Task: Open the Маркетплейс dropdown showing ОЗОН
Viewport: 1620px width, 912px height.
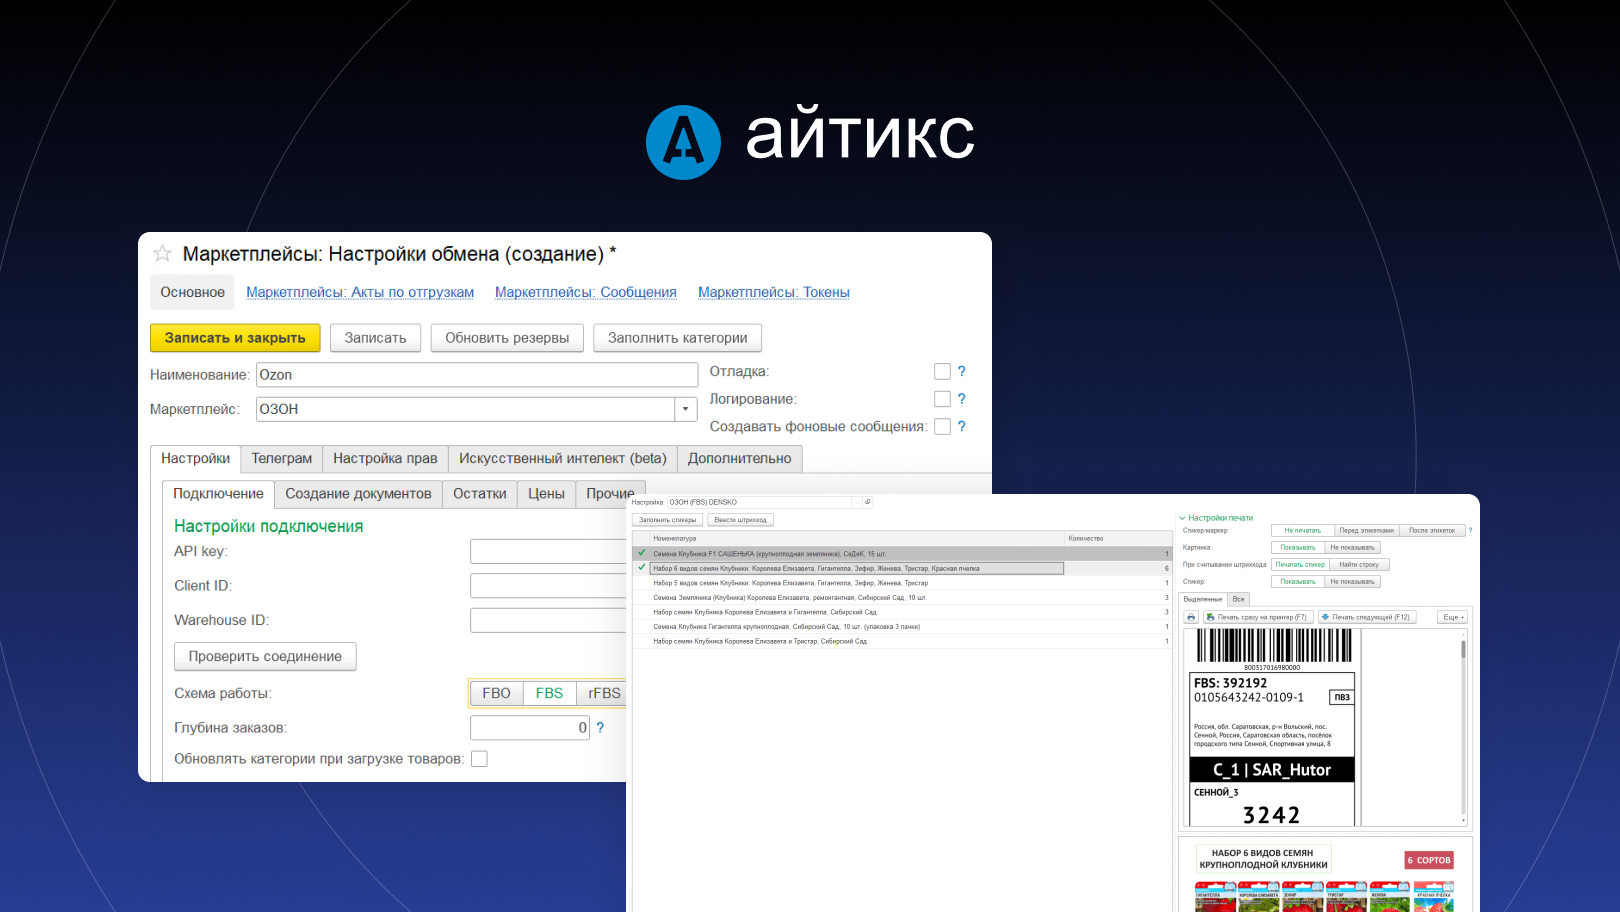Action: [684, 409]
